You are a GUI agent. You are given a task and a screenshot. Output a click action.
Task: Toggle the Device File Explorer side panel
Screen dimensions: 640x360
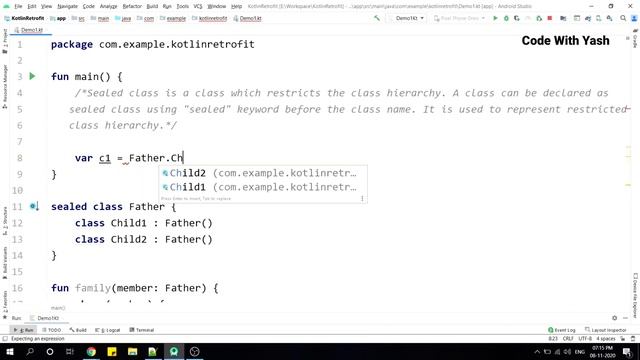635,295
